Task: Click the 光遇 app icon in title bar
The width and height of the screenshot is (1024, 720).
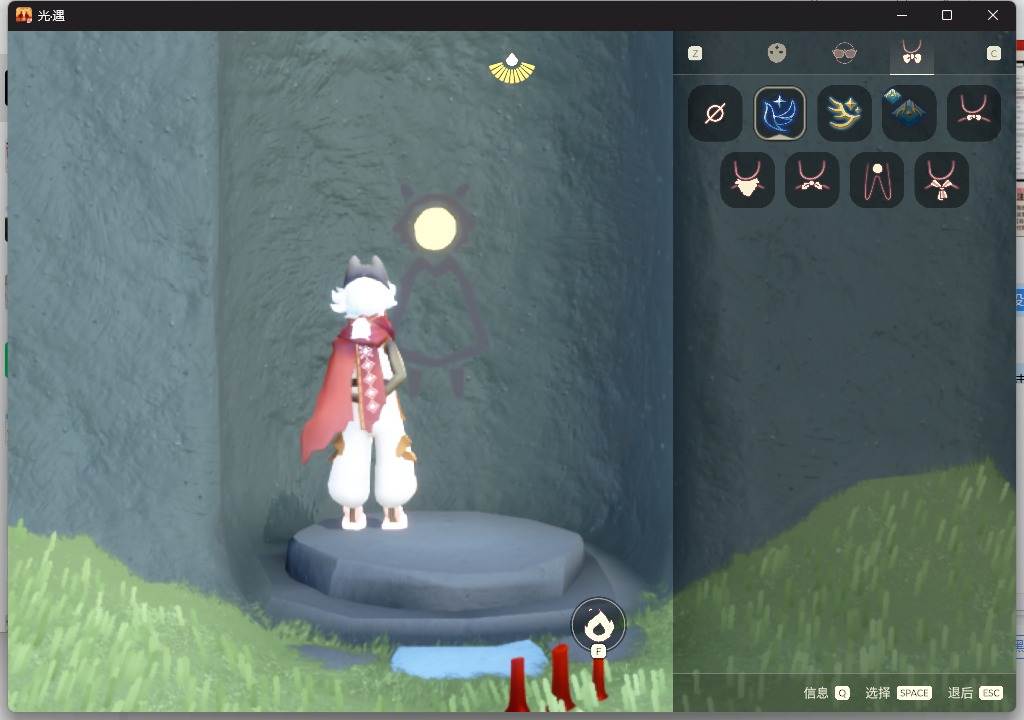Action: pos(24,15)
